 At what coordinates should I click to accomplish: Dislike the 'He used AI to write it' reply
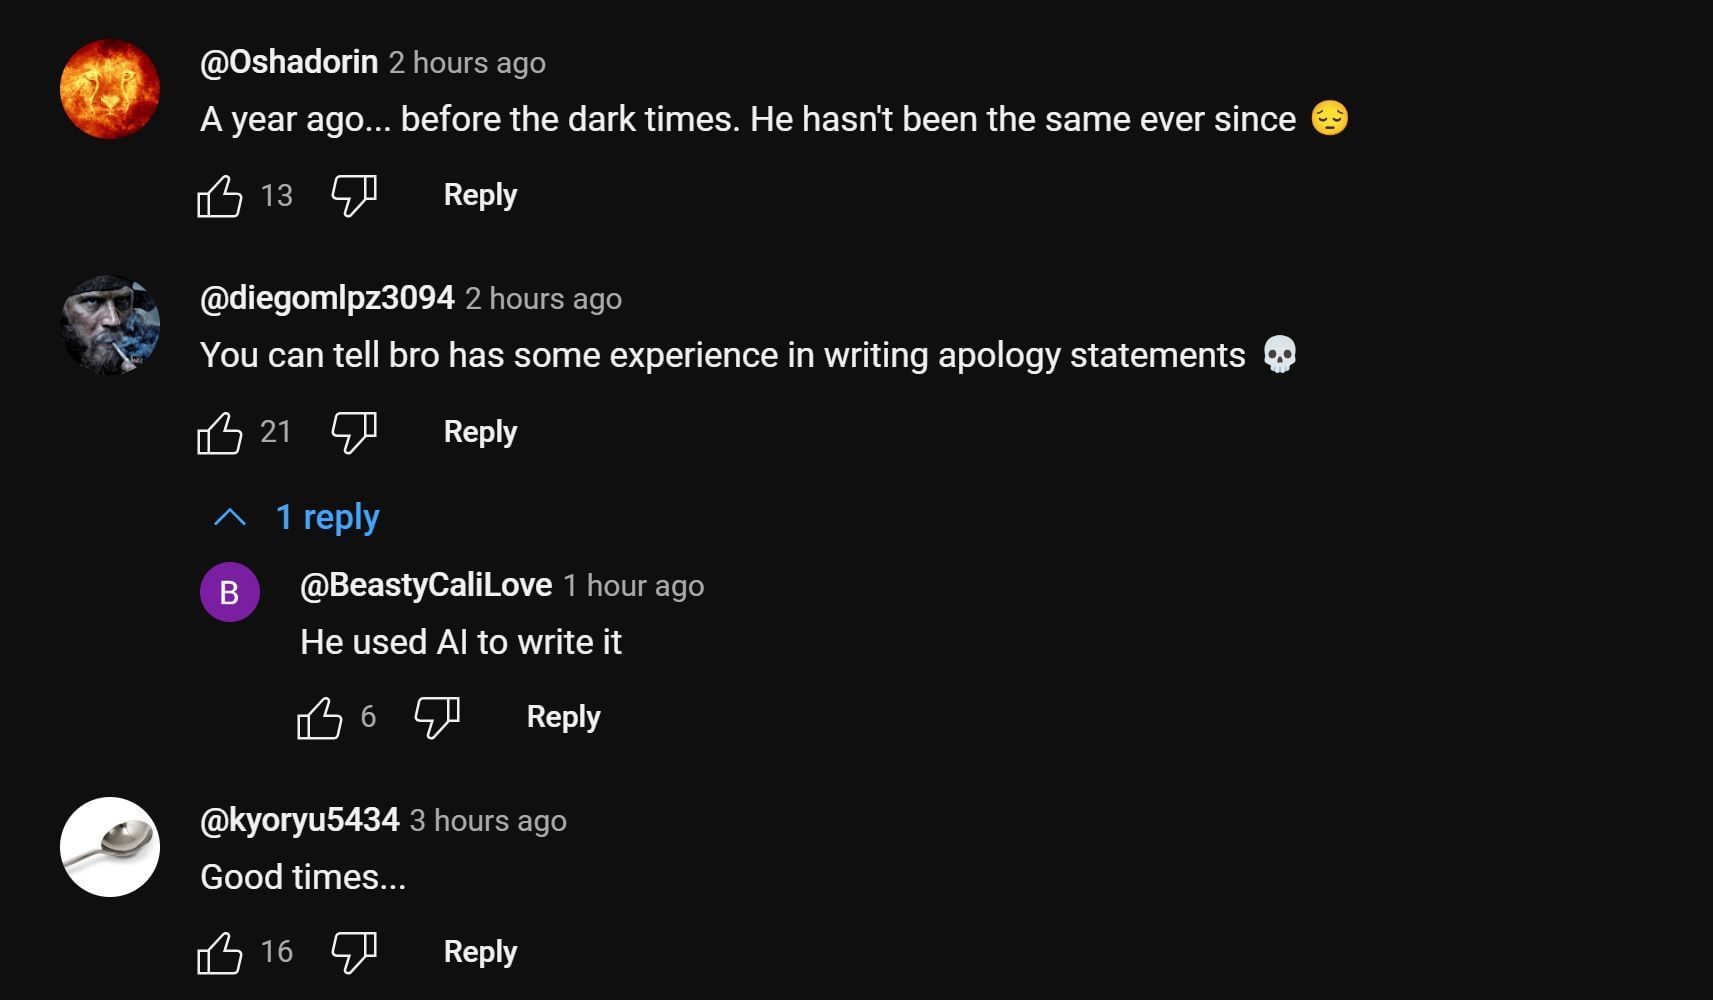pyautogui.click(x=437, y=718)
